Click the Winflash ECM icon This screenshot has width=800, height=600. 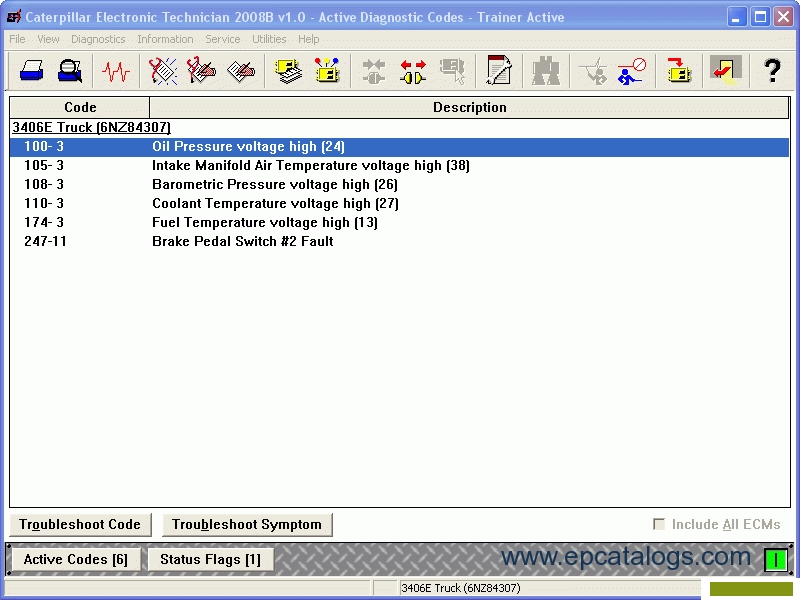[x=680, y=71]
